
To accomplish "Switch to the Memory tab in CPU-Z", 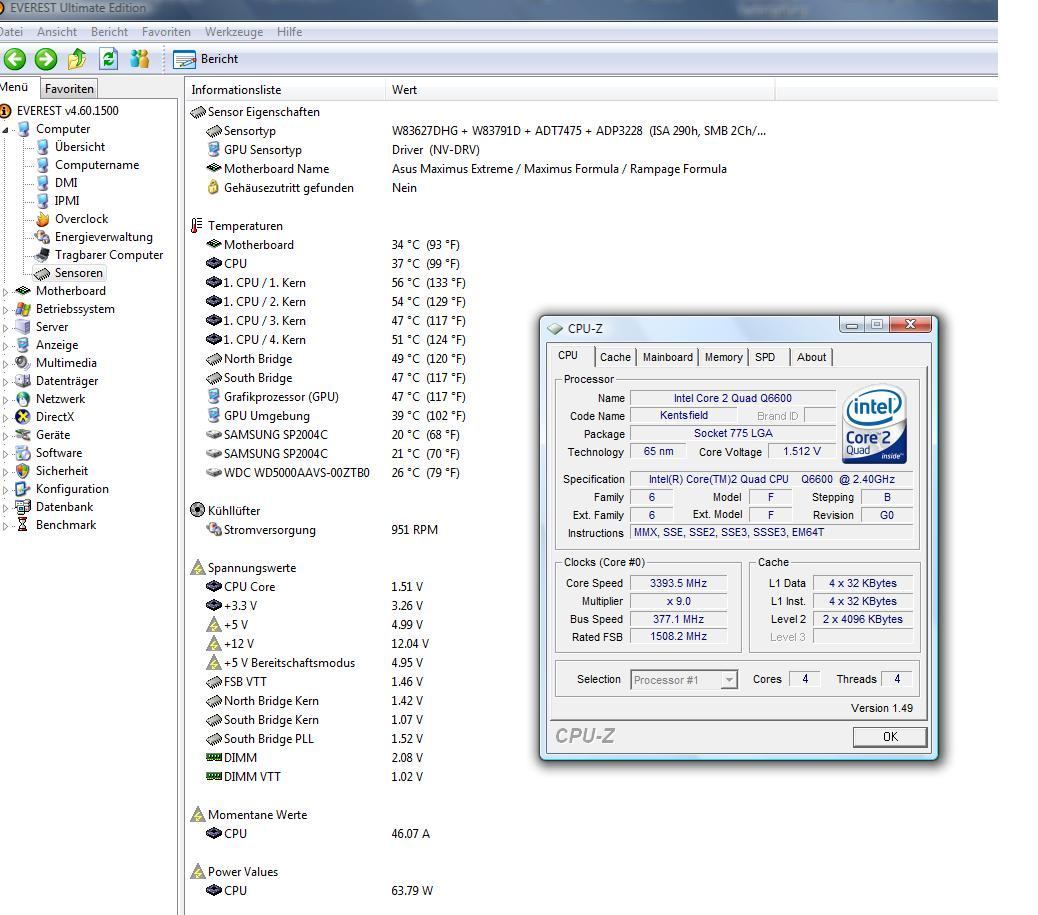I will pyautogui.click(x=723, y=357).
